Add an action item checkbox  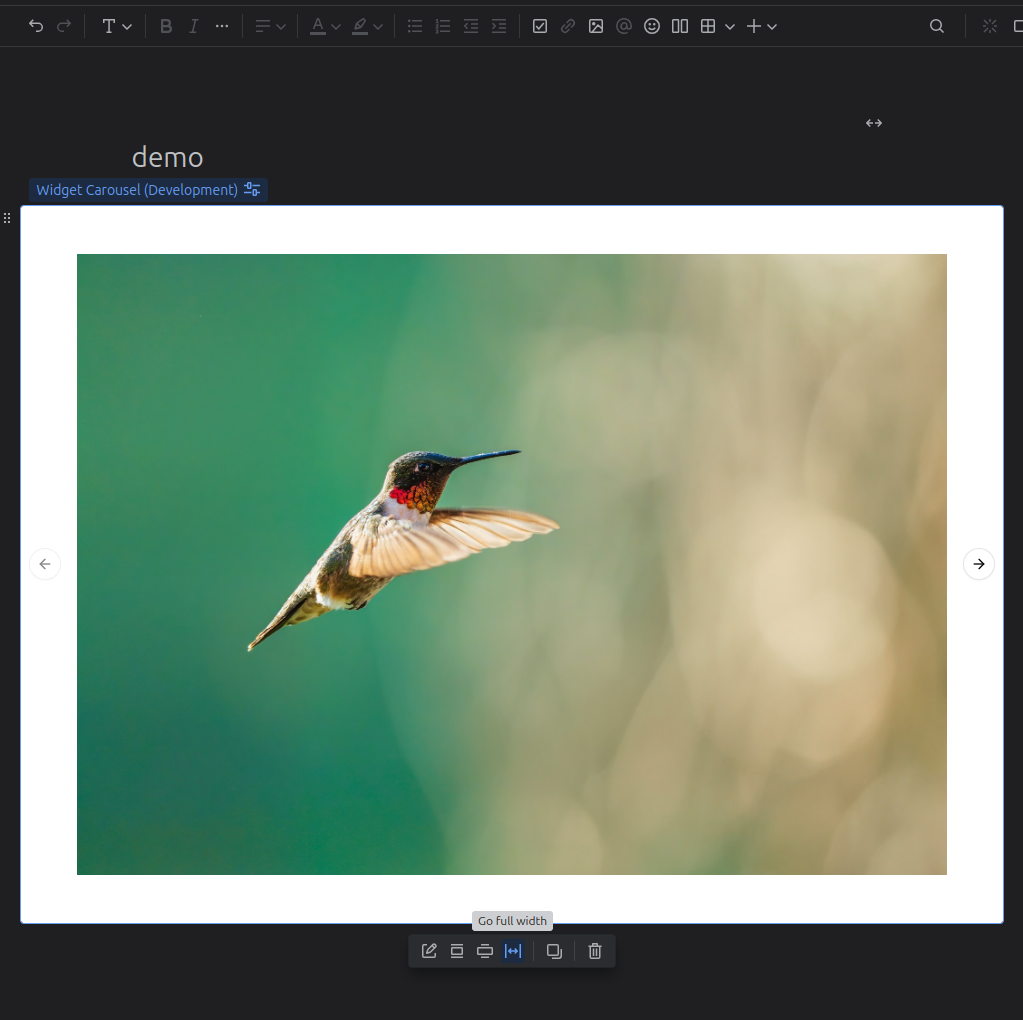pyautogui.click(x=540, y=26)
